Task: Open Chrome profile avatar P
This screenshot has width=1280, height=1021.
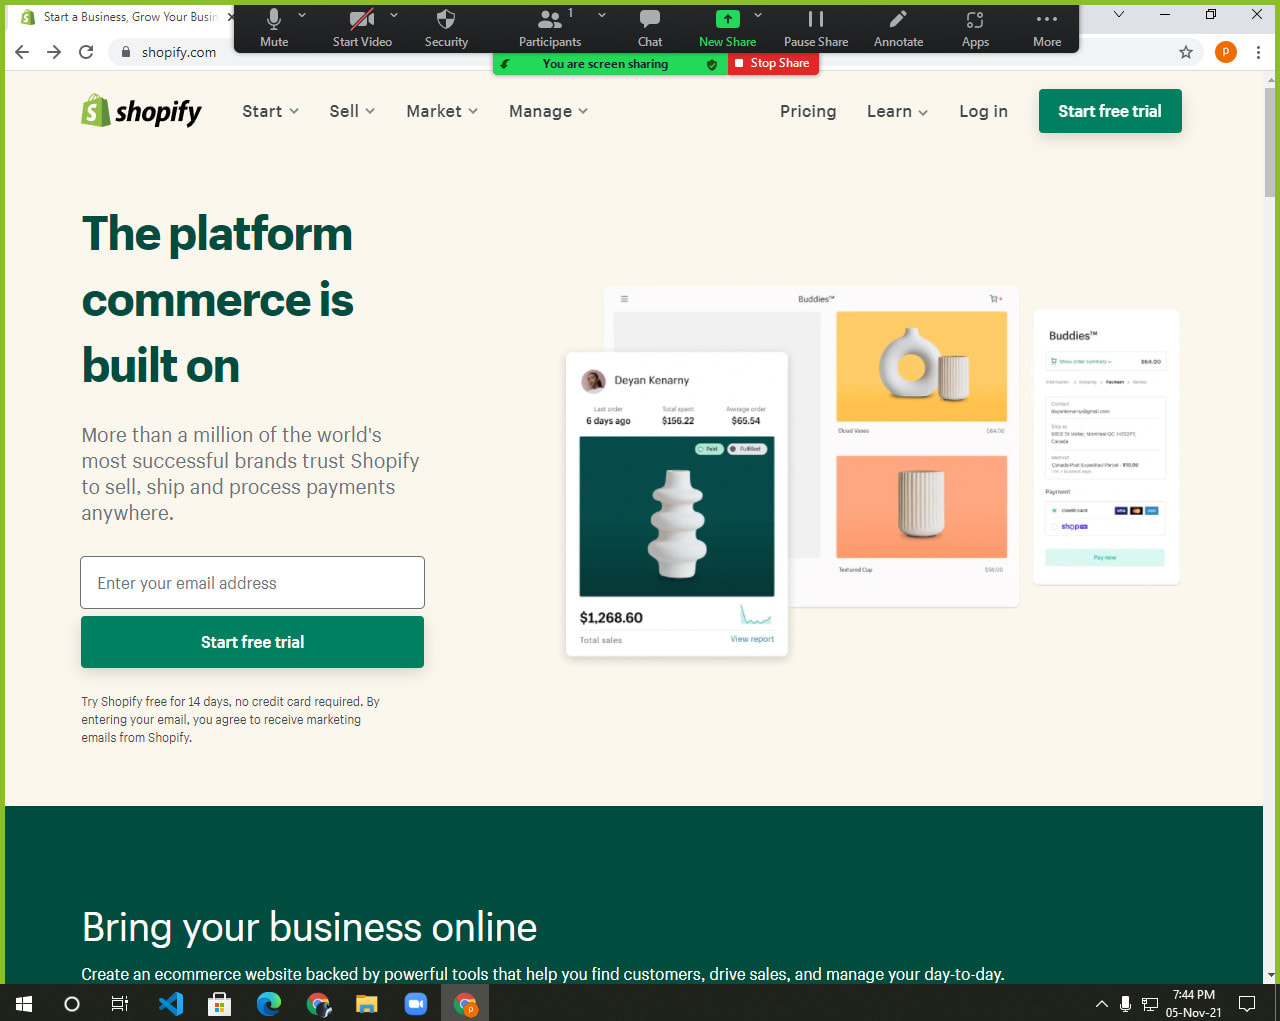Action: 1225,52
